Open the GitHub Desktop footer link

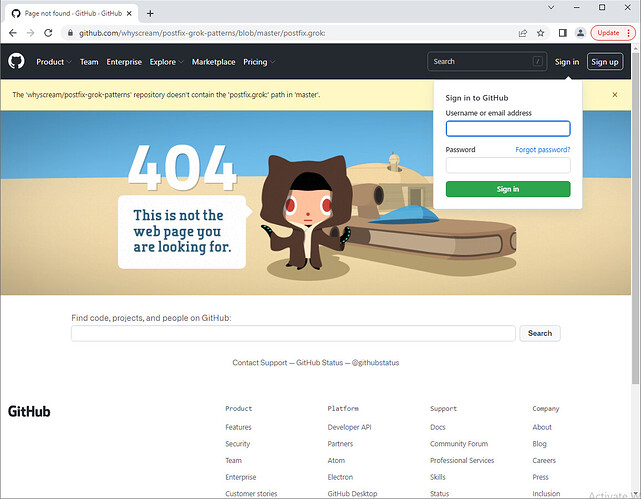pyautogui.click(x=352, y=494)
